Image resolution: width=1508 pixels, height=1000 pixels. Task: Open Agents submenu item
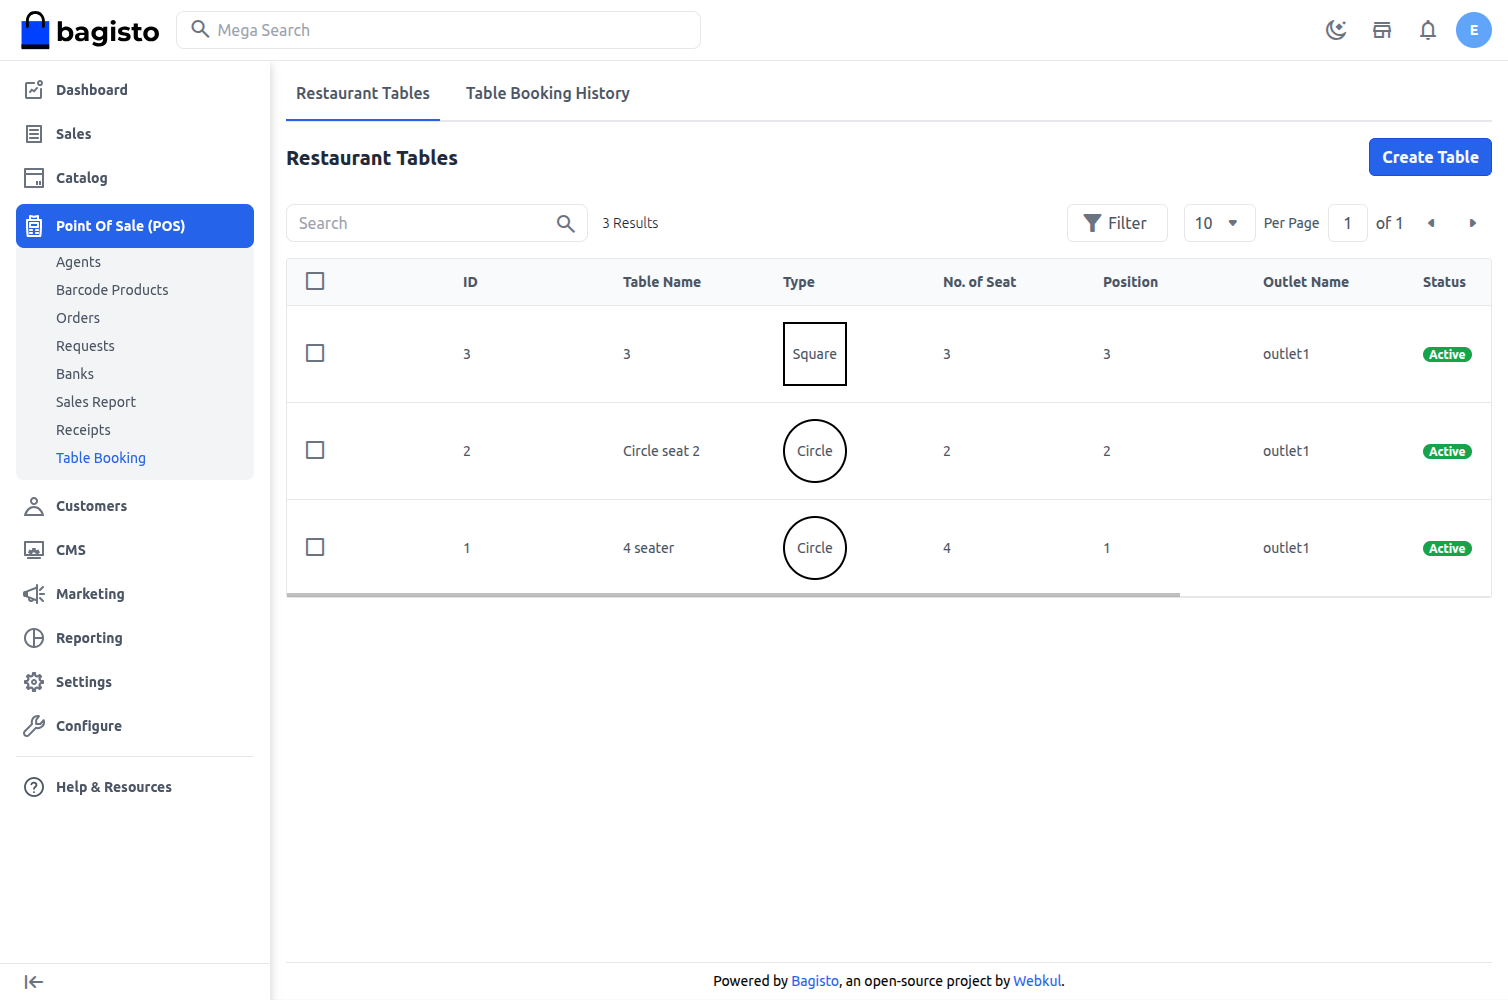tap(78, 262)
